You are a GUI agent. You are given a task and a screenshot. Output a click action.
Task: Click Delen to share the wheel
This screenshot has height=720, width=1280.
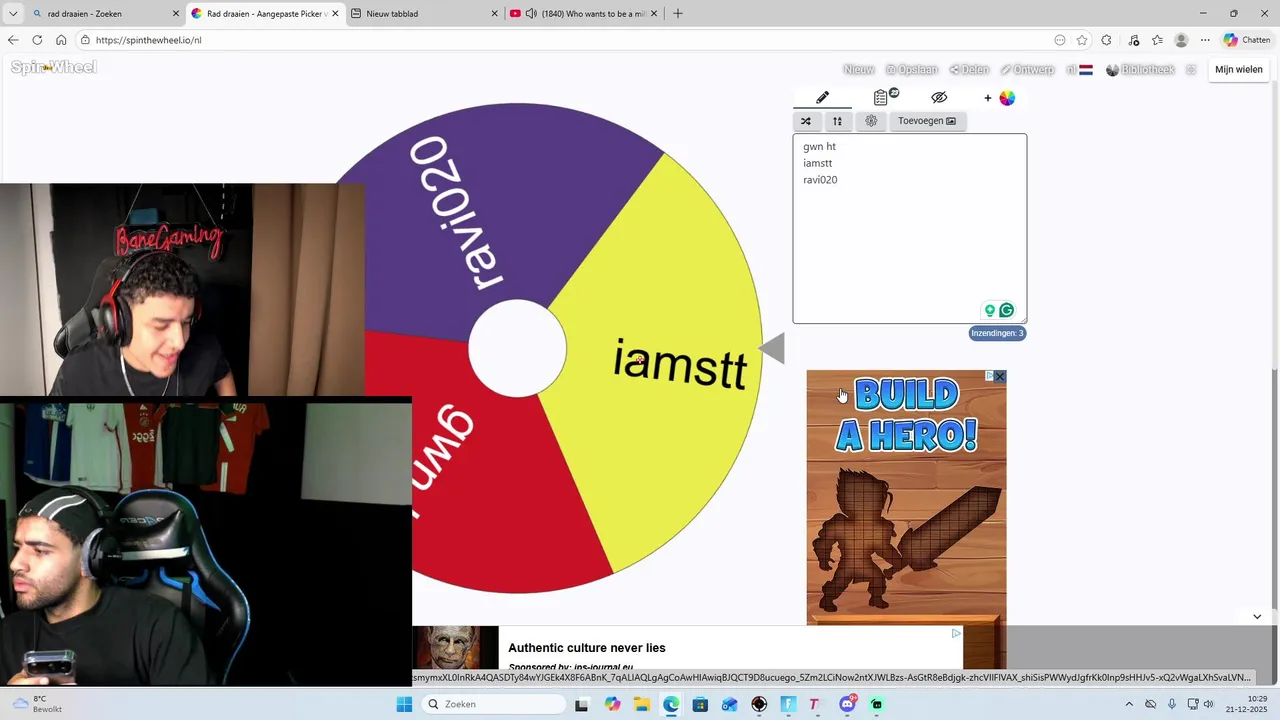(969, 70)
